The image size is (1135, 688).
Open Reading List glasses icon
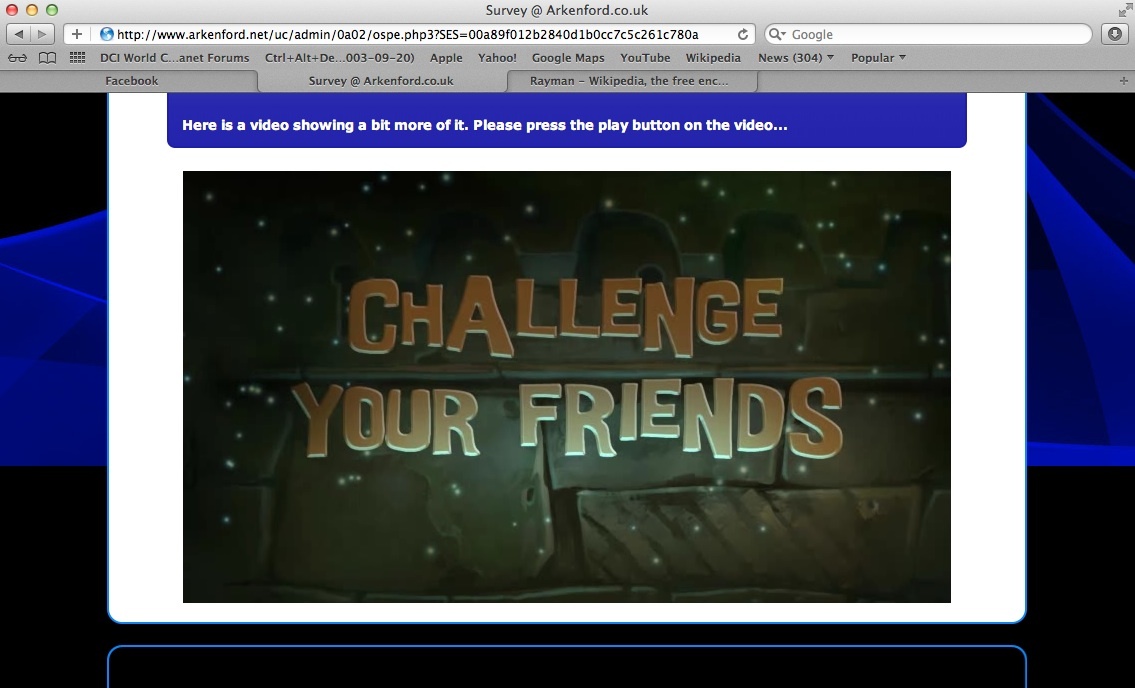coord(17,58)
